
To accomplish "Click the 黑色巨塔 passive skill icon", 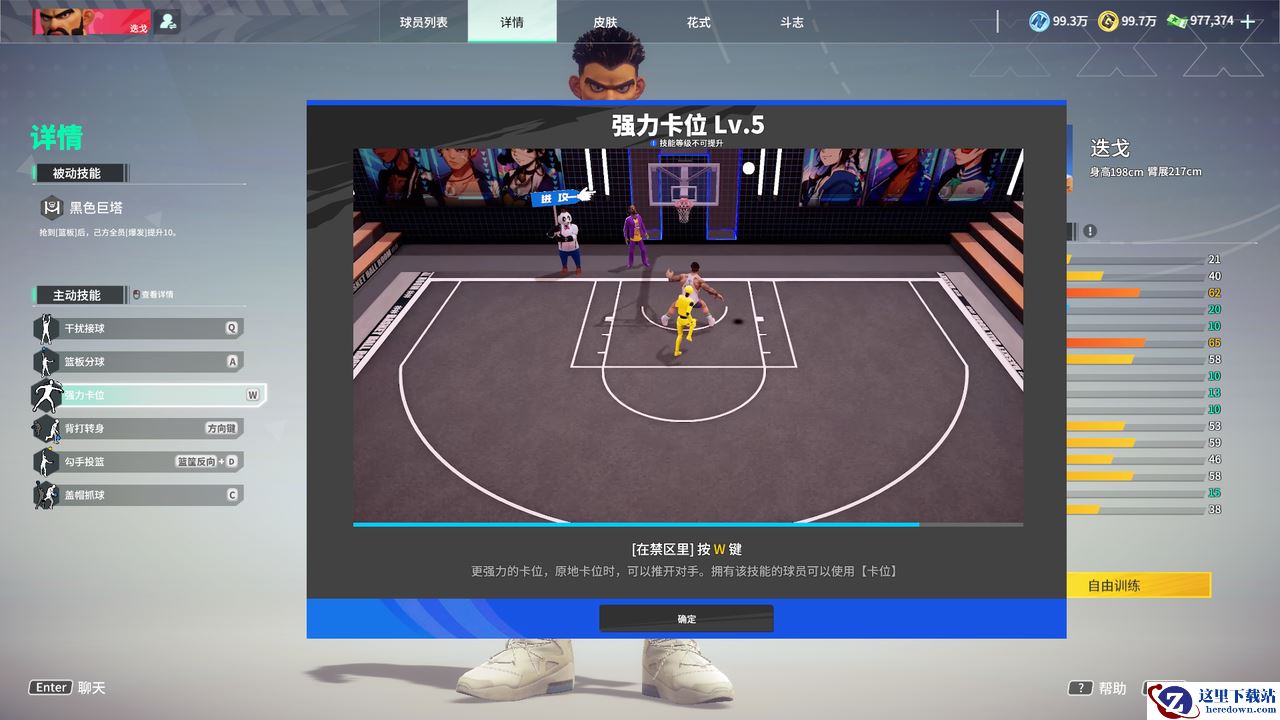I will click(51, 208).
